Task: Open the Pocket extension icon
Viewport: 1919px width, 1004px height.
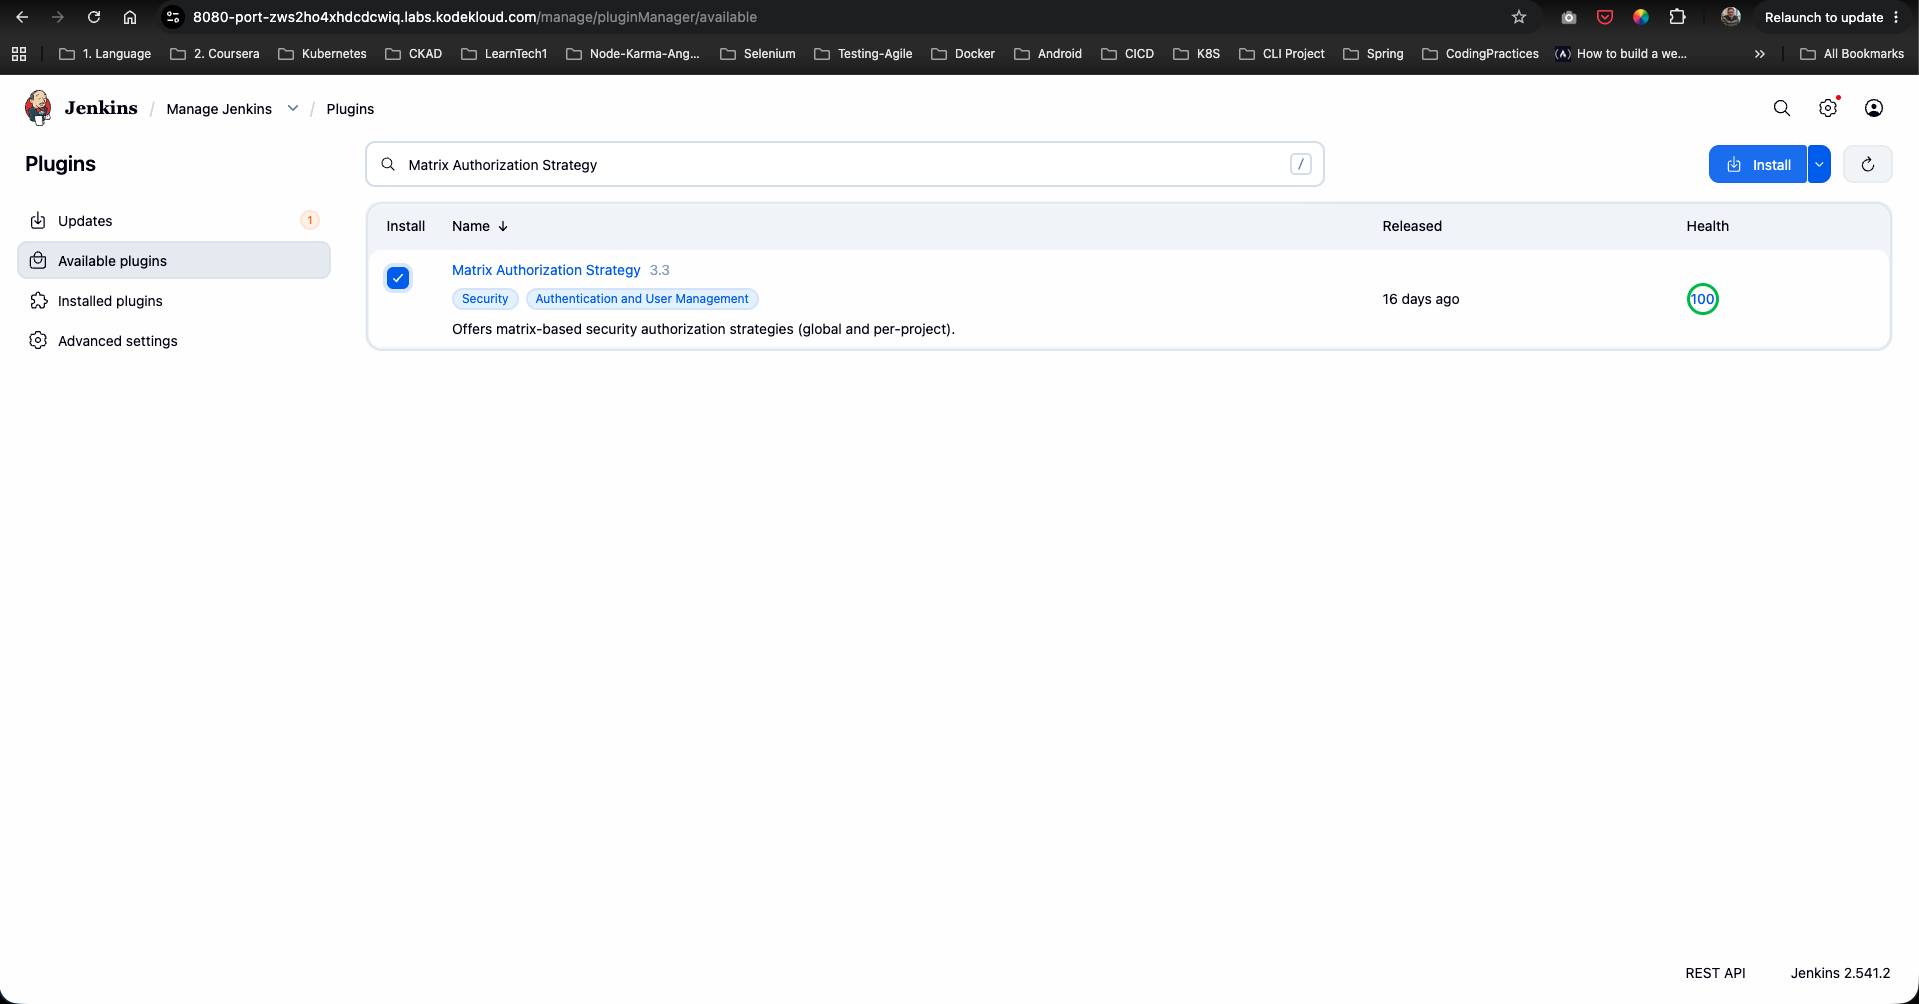Action: [1605, 17]
